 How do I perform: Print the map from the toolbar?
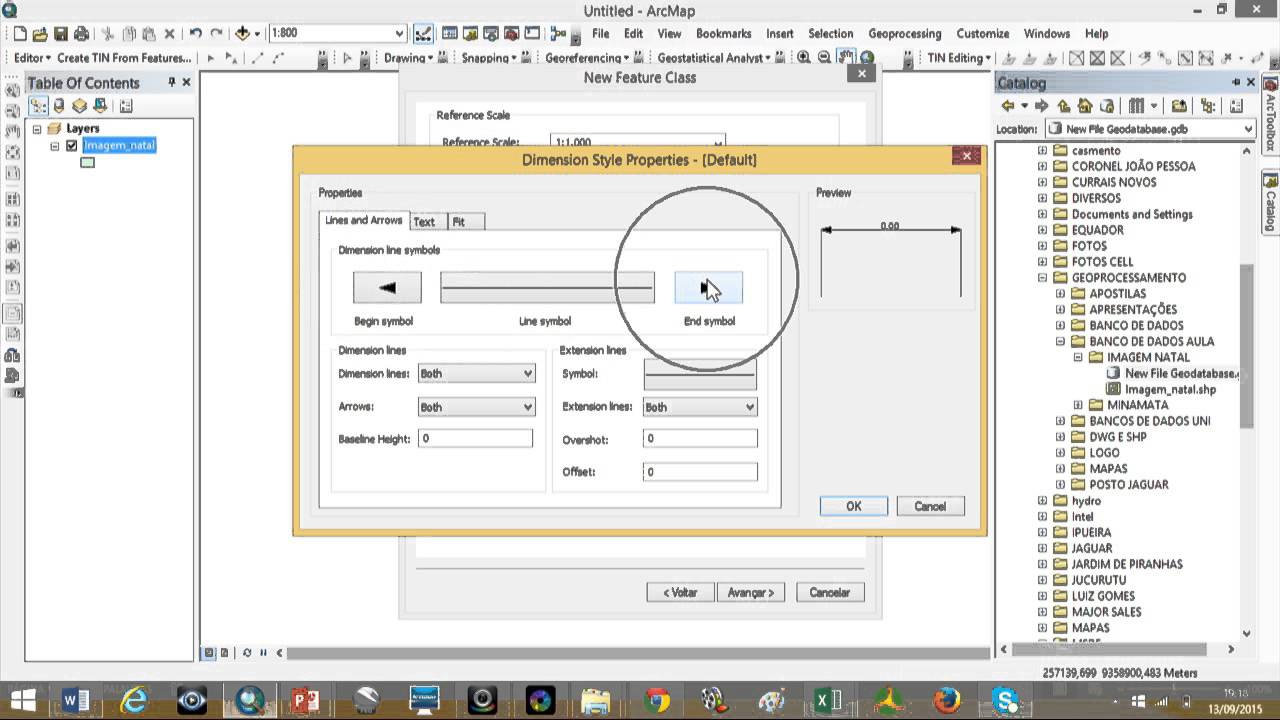pyautogui.click(x=81, y=33)
